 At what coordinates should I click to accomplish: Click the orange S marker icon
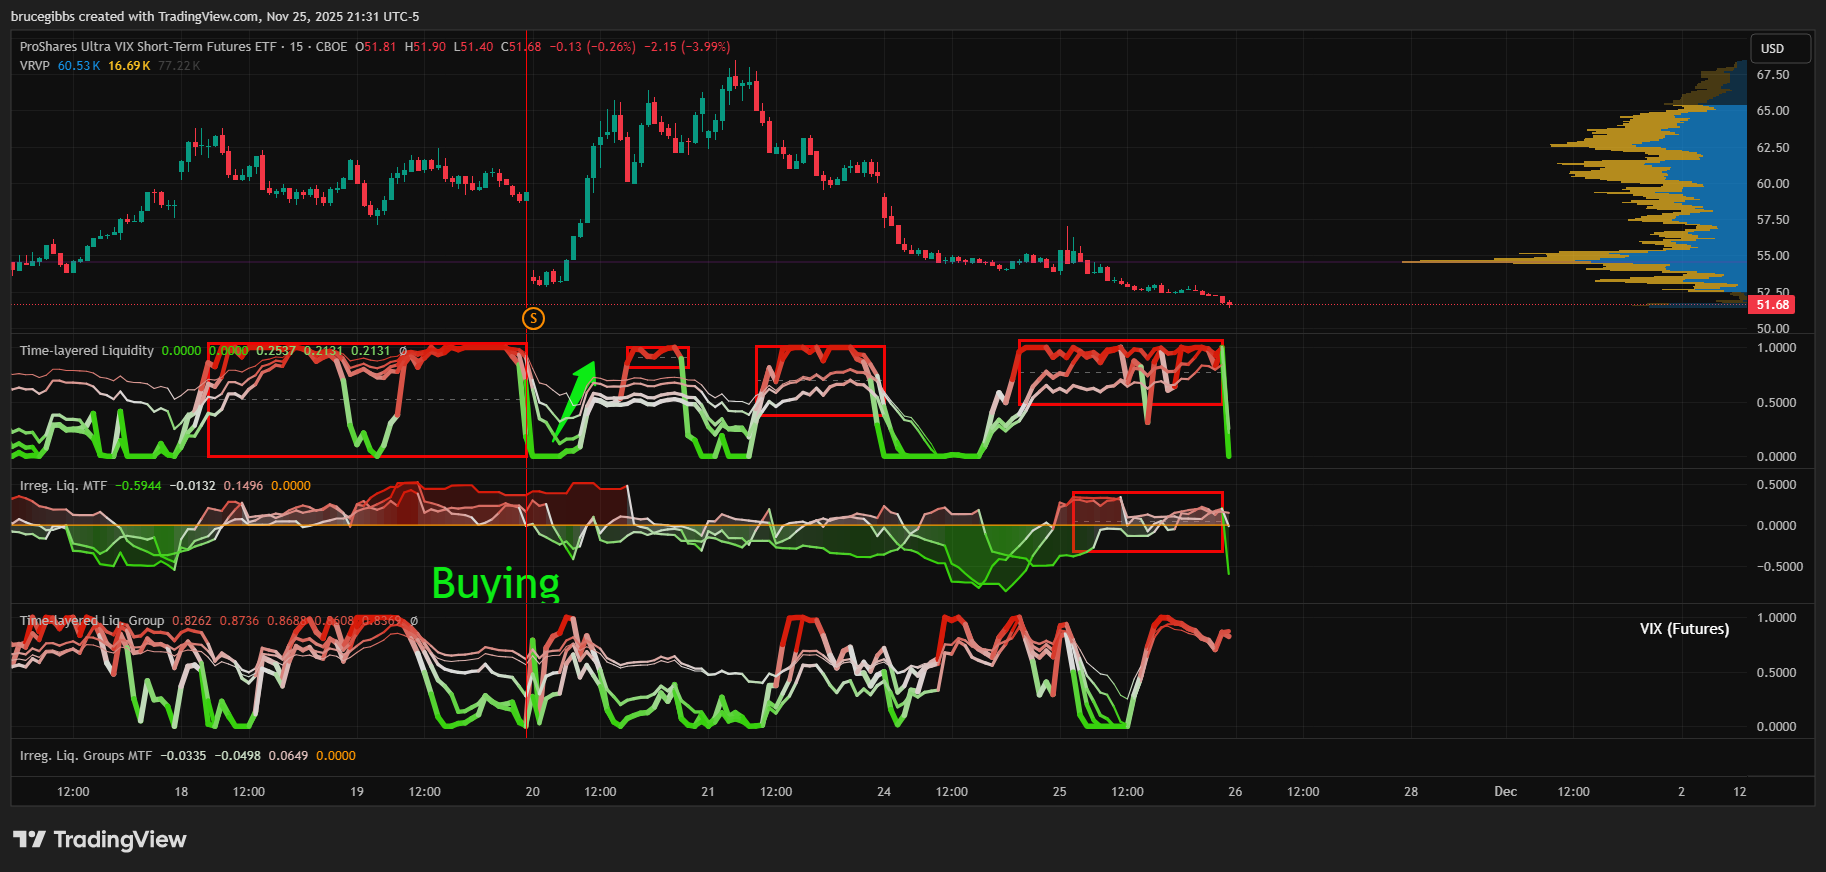point(534,318)
